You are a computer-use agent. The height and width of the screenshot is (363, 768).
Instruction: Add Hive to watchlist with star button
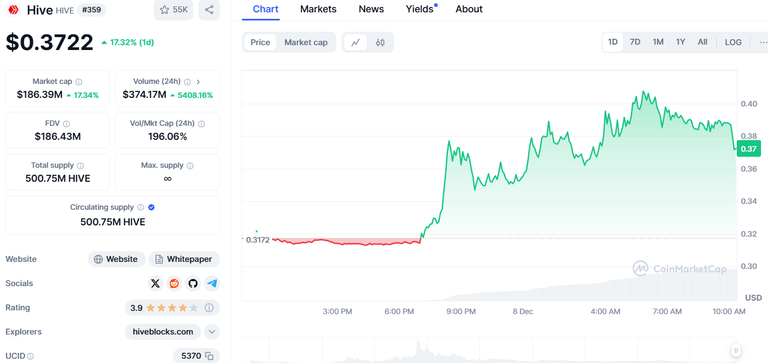pos(174,9)
